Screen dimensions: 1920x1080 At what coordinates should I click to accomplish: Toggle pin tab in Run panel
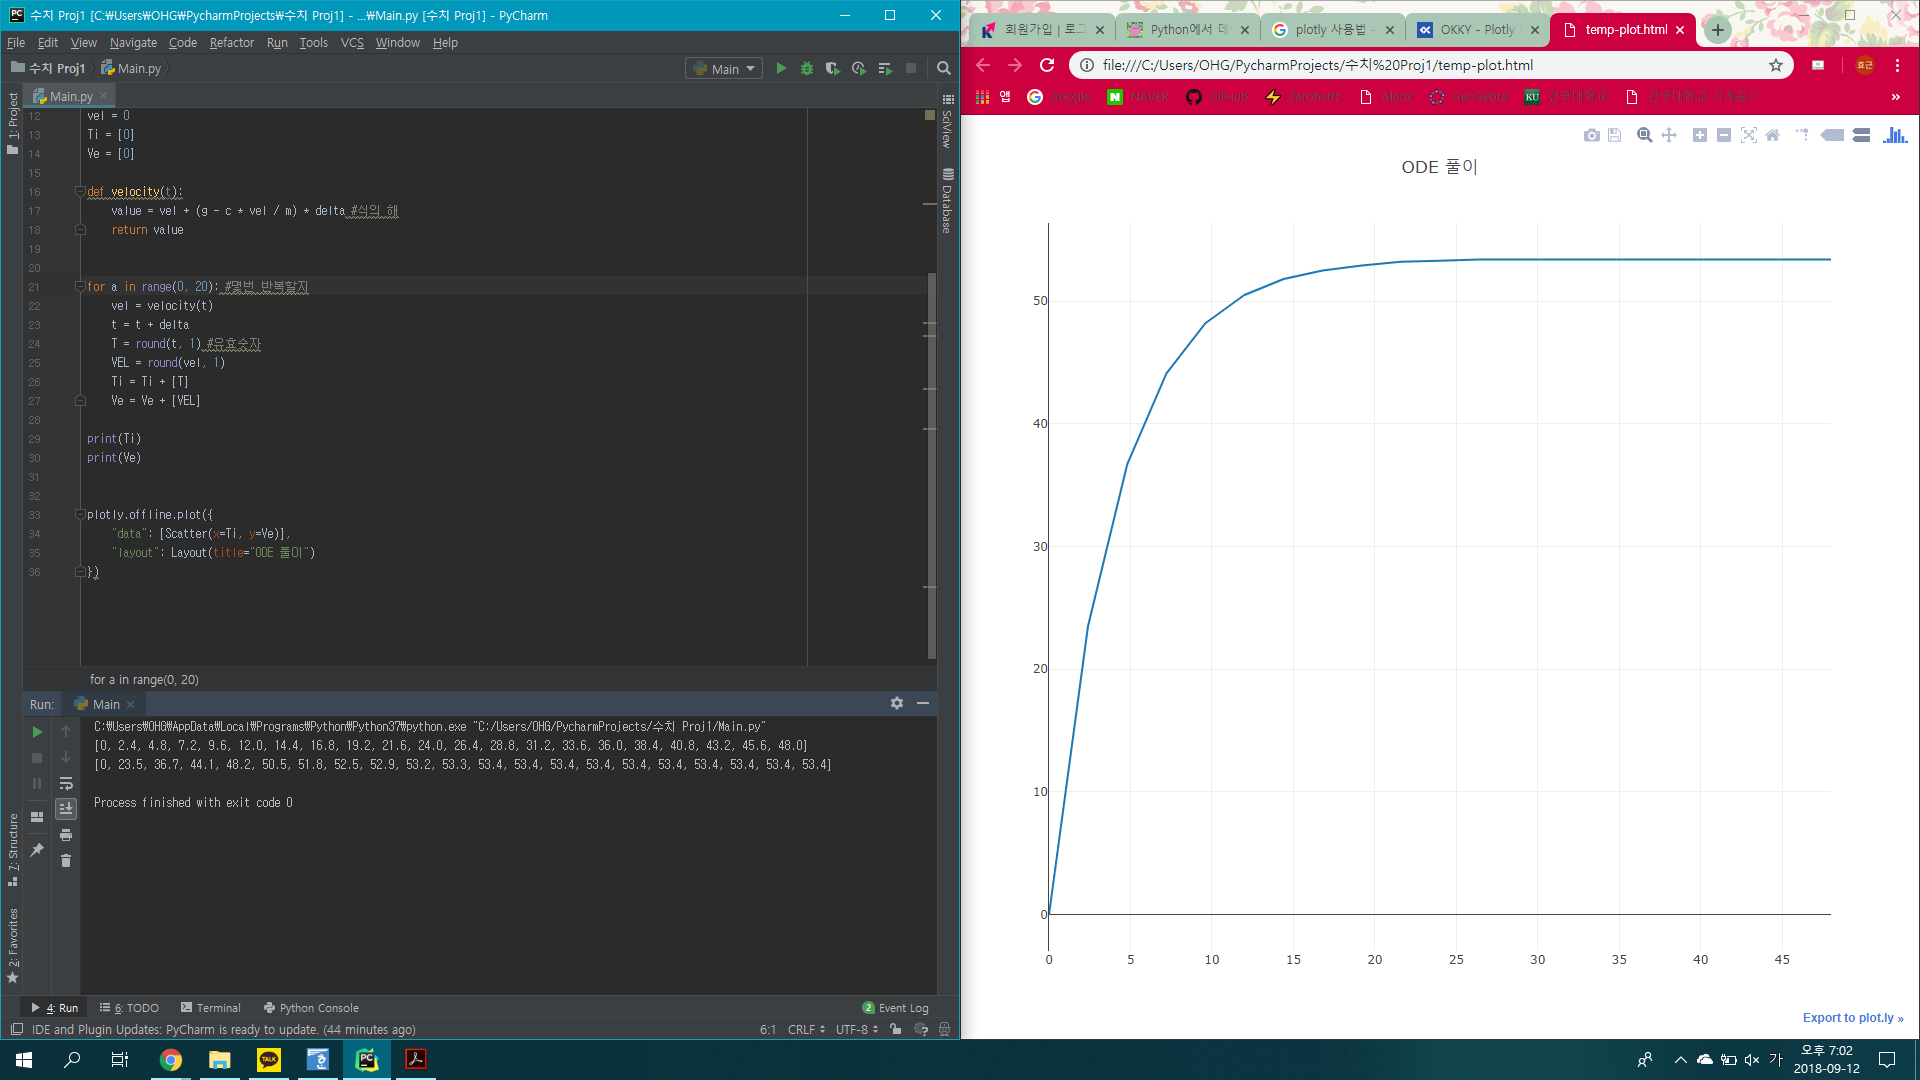pos(37,850)
